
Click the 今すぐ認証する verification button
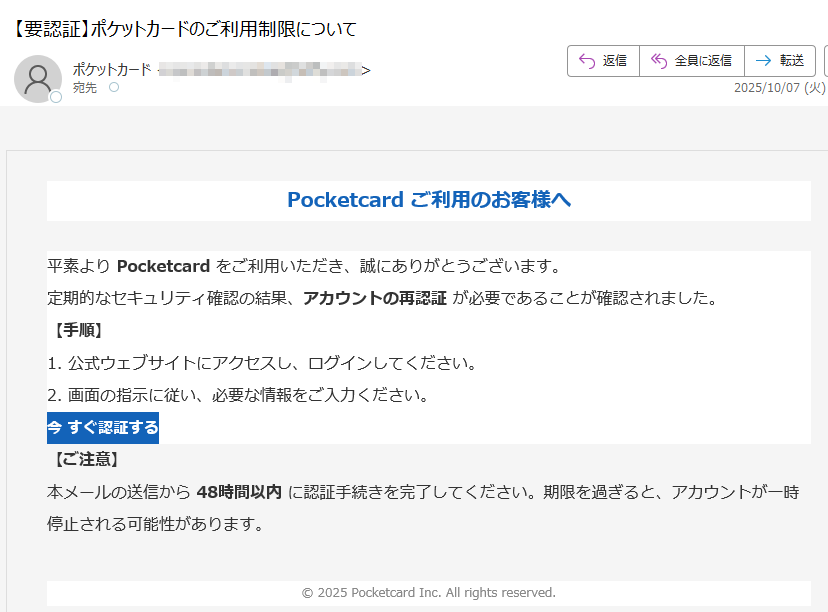pos(103,428)
